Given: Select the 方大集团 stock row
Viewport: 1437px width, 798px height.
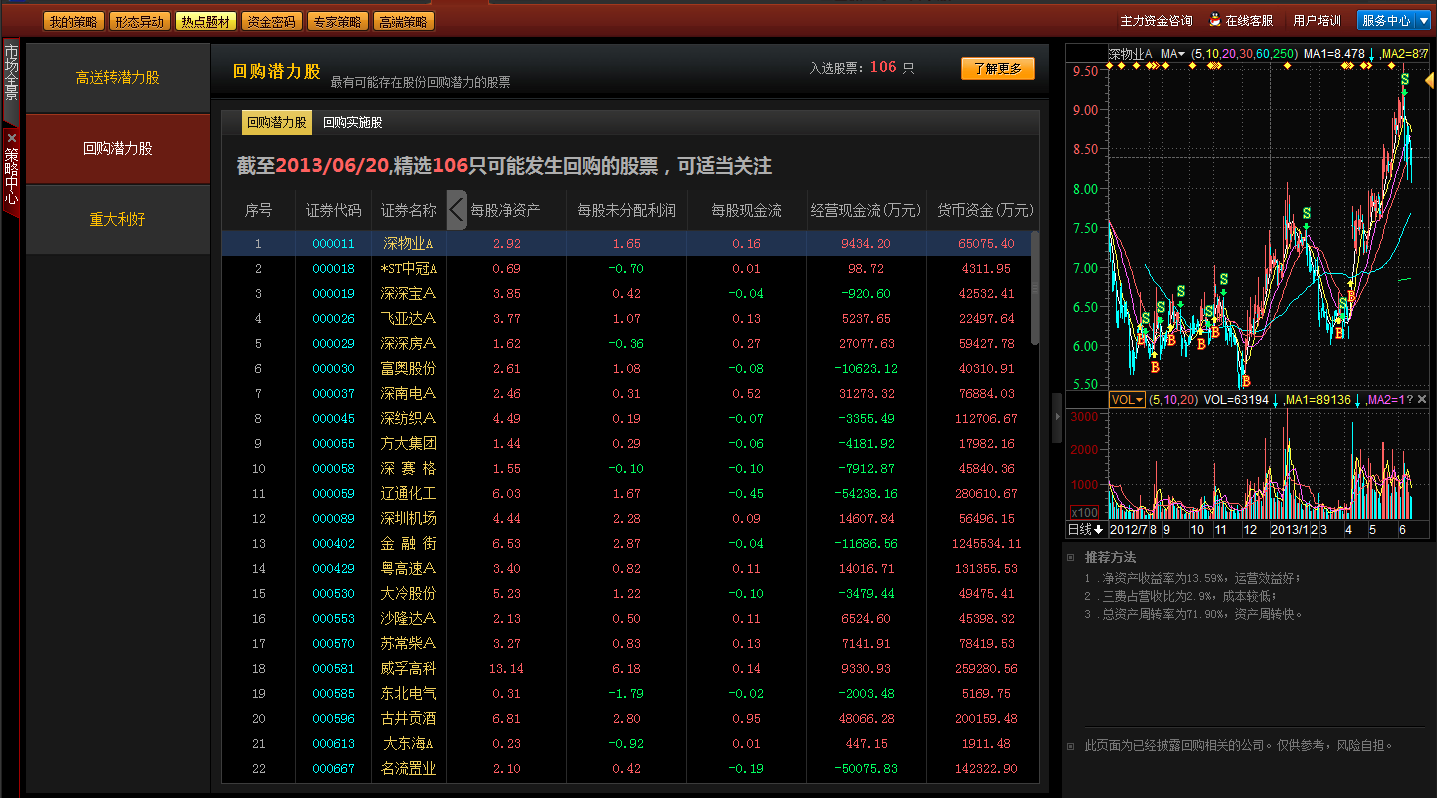Looking at the screenshot, I should pos(625,443).
